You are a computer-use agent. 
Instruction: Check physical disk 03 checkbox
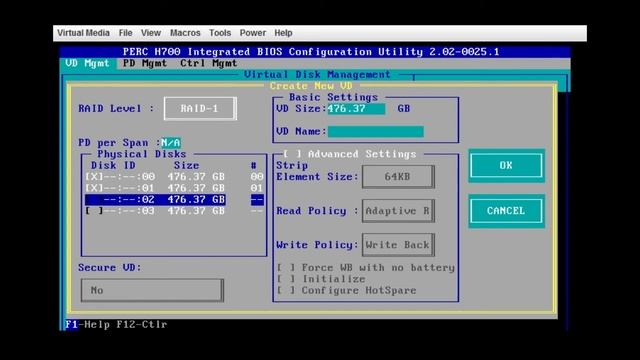(x=94, y=211)
